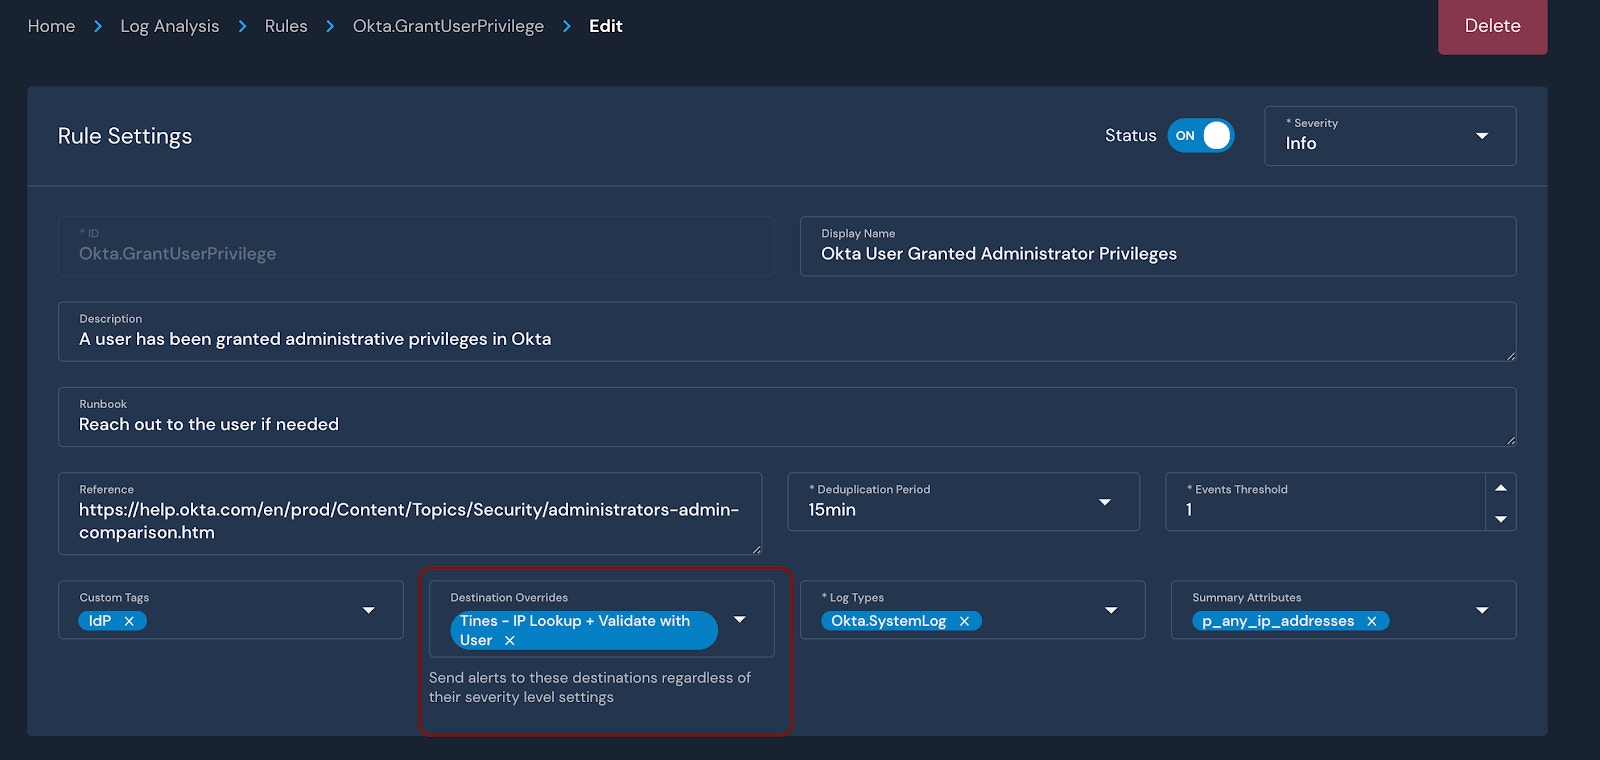This screenshot has height=760, width=1600.
Task: Open Okta.GrantUserPrivilege breadcrumb
Action: coord(448,26)
